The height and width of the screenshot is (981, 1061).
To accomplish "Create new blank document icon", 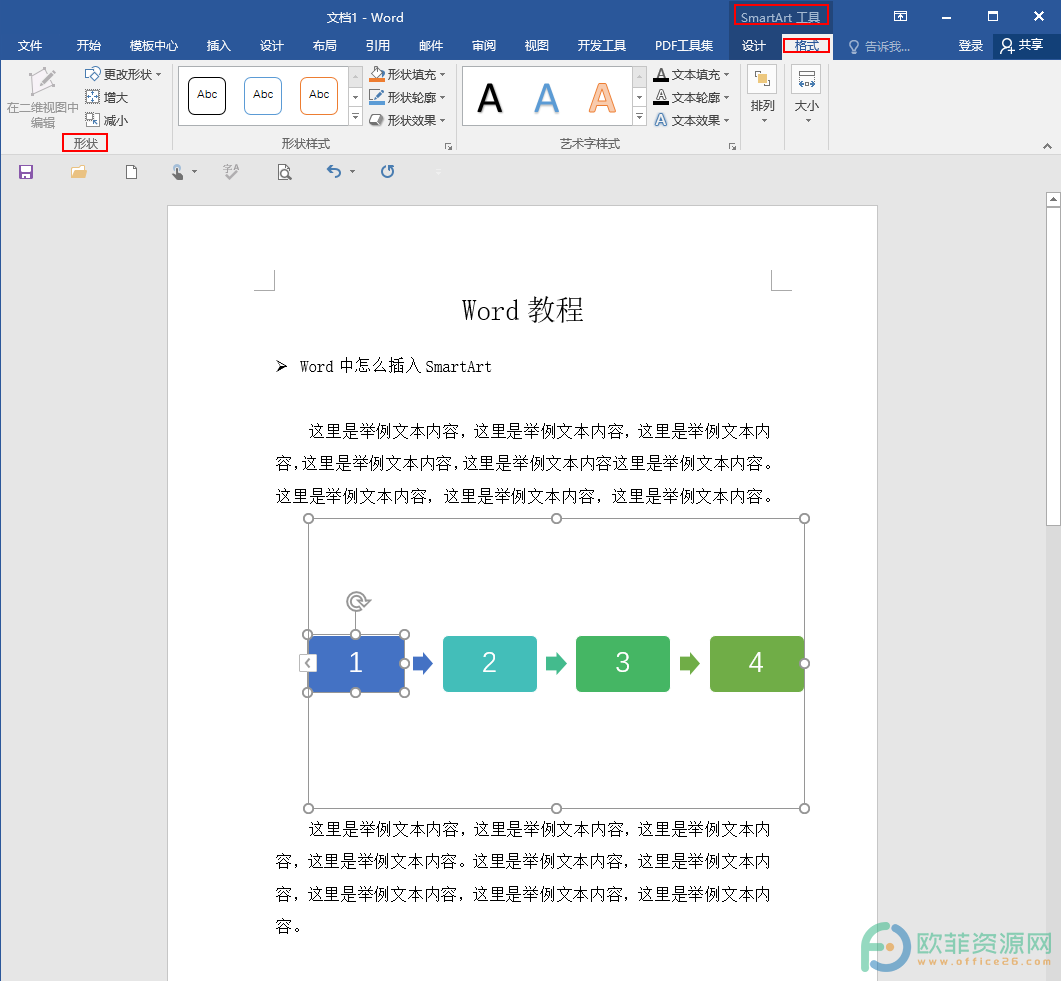I will (131, 172).
